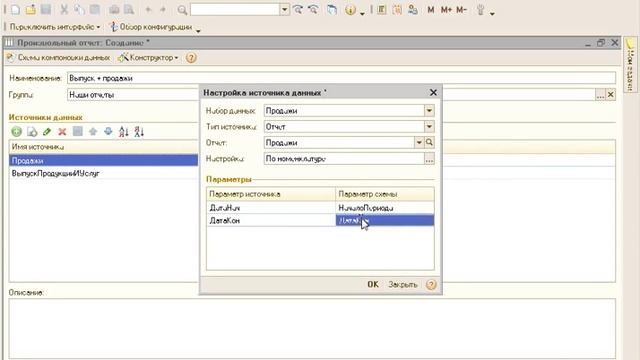Image resolution: width=640 pixels, height=360 pixels.
Task: Click the Find previous icon
Action: (313, 9)
